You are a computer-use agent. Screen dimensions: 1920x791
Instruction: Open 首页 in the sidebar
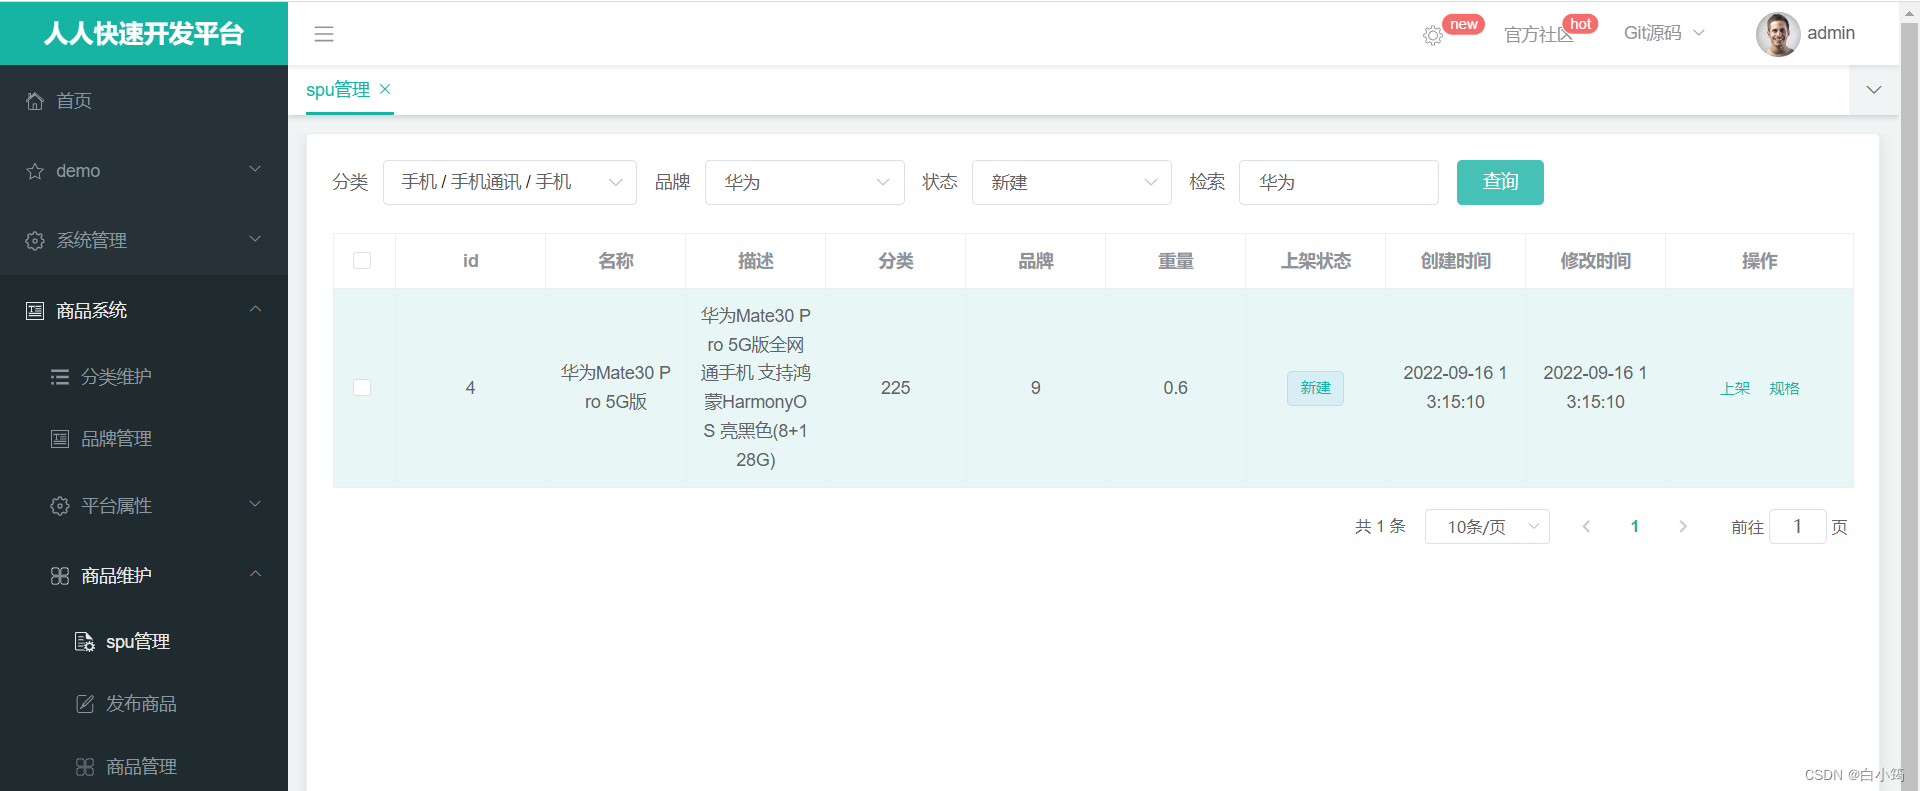144,101
